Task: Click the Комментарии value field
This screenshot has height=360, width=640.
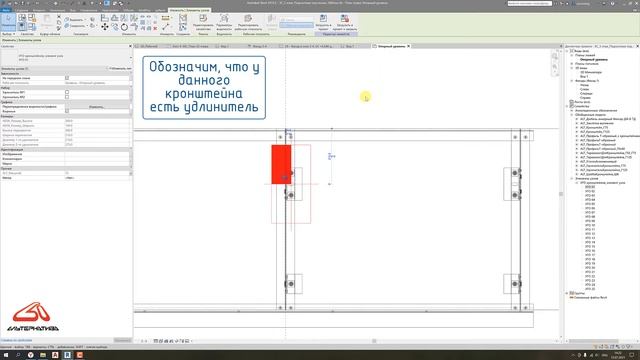Action: click(97, 159)
